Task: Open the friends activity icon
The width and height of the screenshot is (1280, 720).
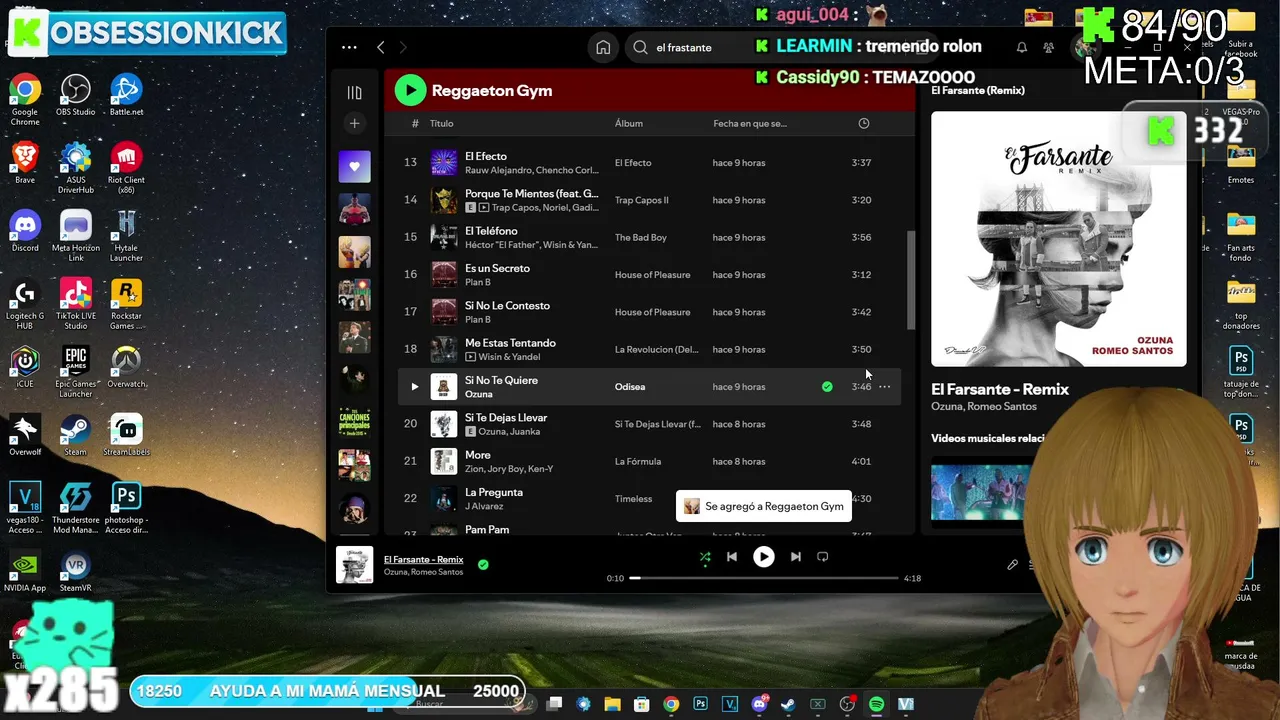Action: click(x=1048, y=47)
